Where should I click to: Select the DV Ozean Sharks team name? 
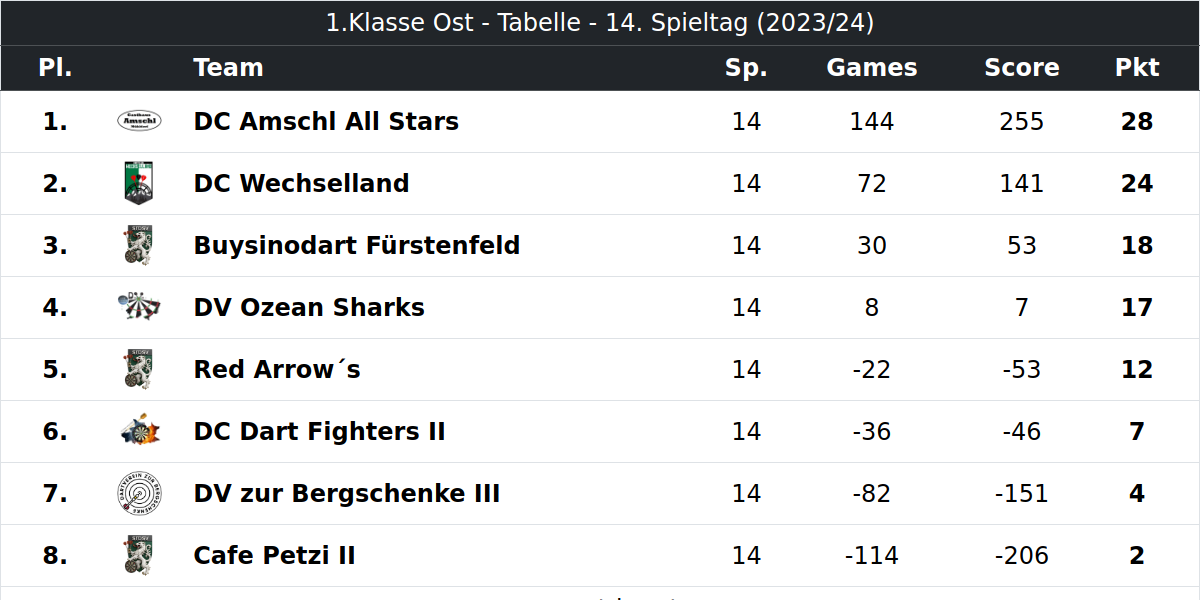click(x=309, y=308)
